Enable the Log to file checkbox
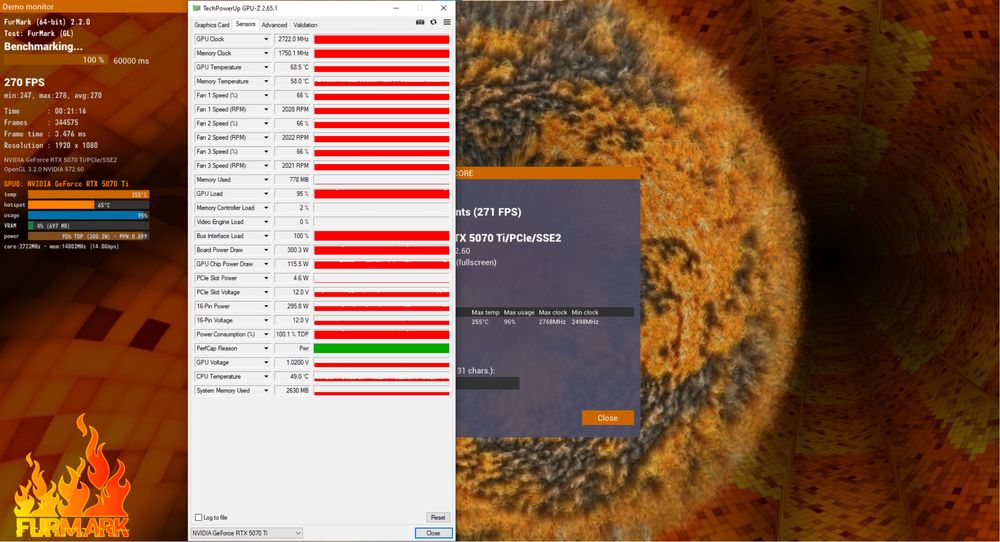This screenshot has height=542, width=1000. [198, 517]
